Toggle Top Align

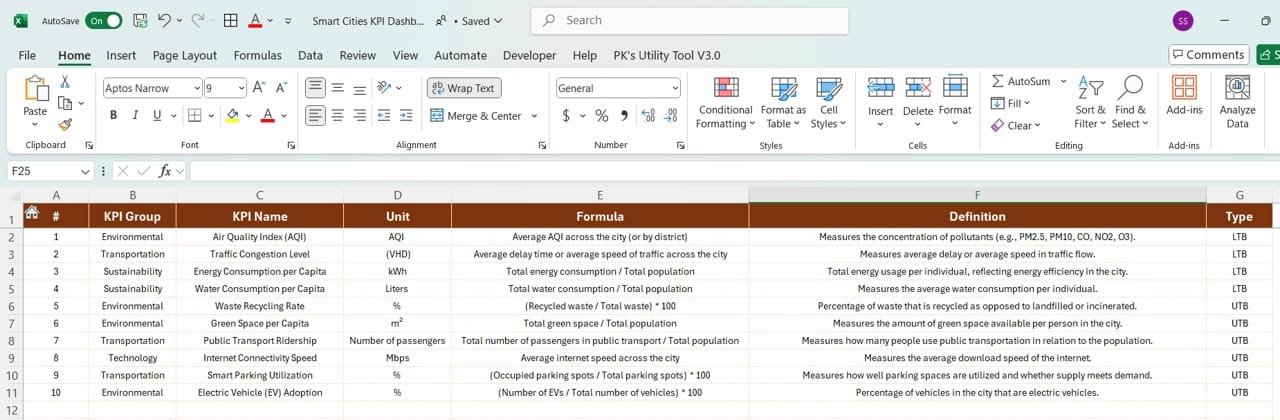(316, 88)
